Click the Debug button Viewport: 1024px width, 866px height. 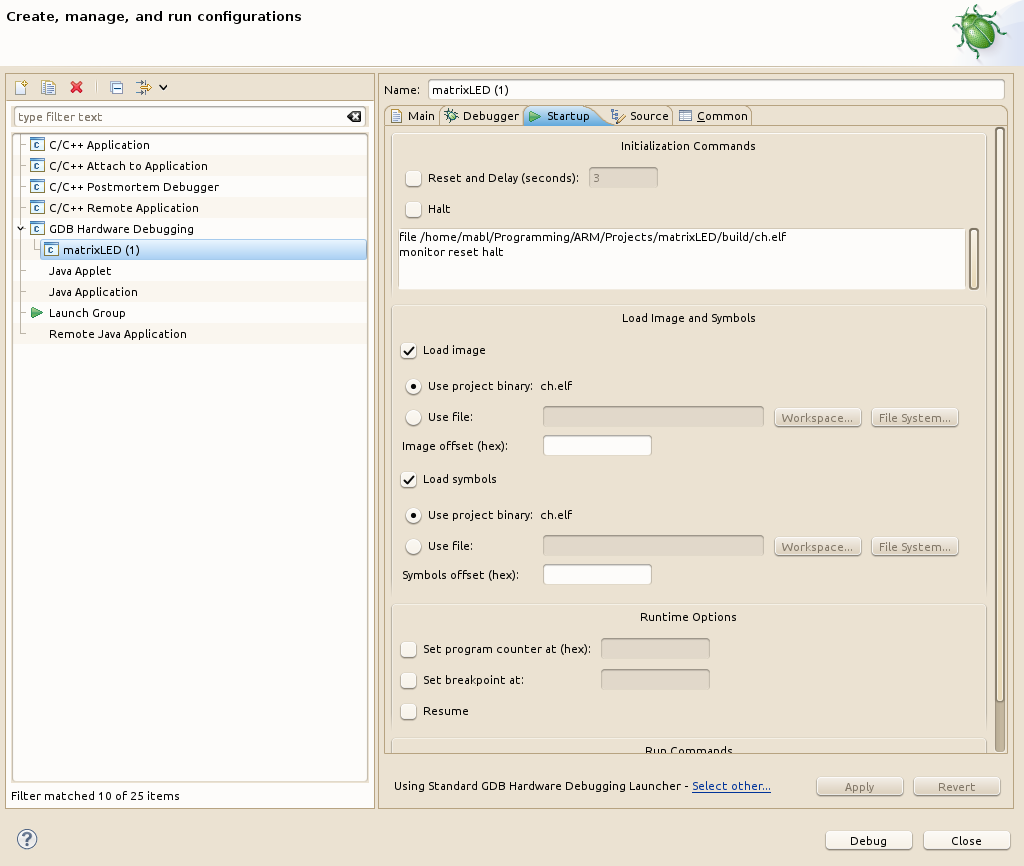(869, 841)
